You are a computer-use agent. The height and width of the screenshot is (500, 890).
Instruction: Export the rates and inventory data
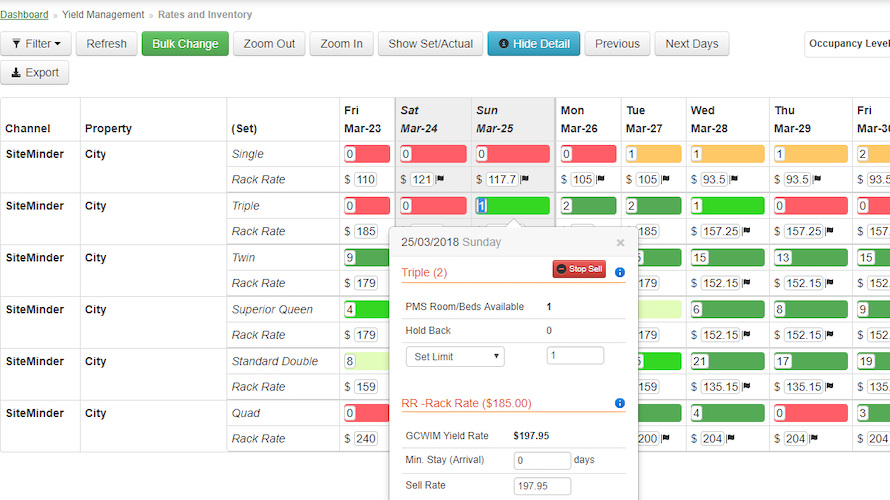(x=35, y=73)
